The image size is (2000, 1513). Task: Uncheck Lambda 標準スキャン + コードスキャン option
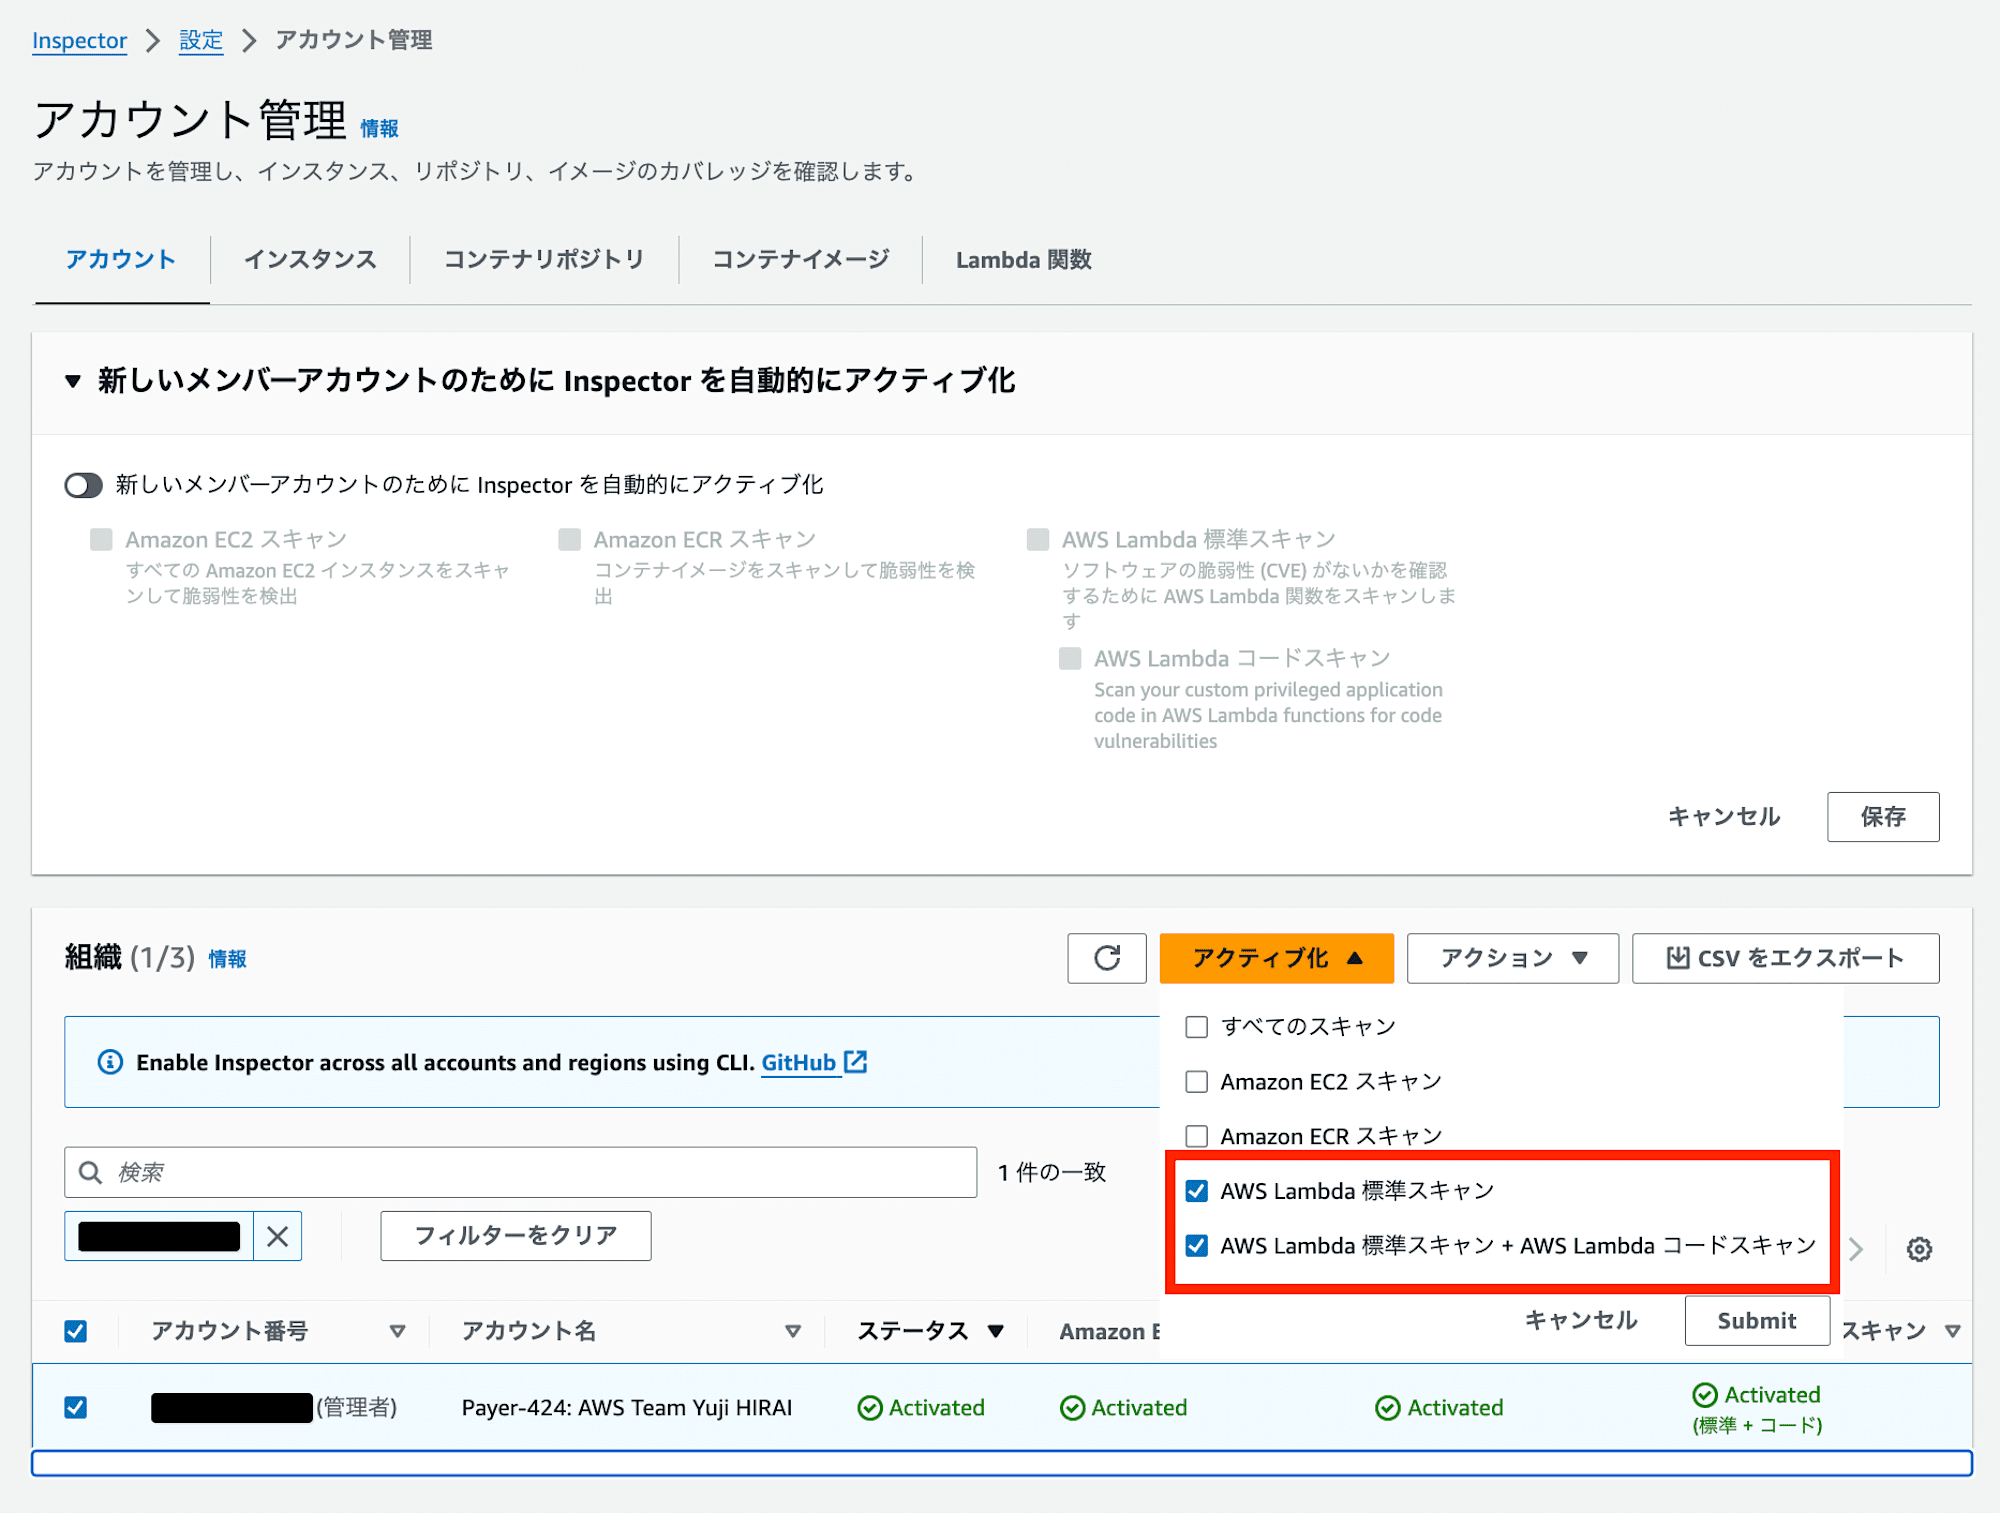1196,1246
